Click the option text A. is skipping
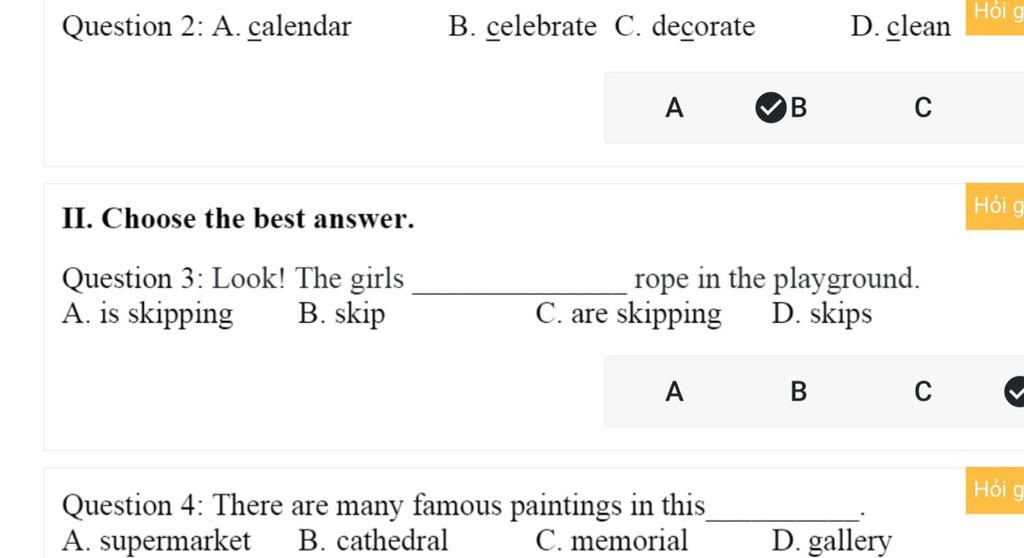 [x=148, y=314]
